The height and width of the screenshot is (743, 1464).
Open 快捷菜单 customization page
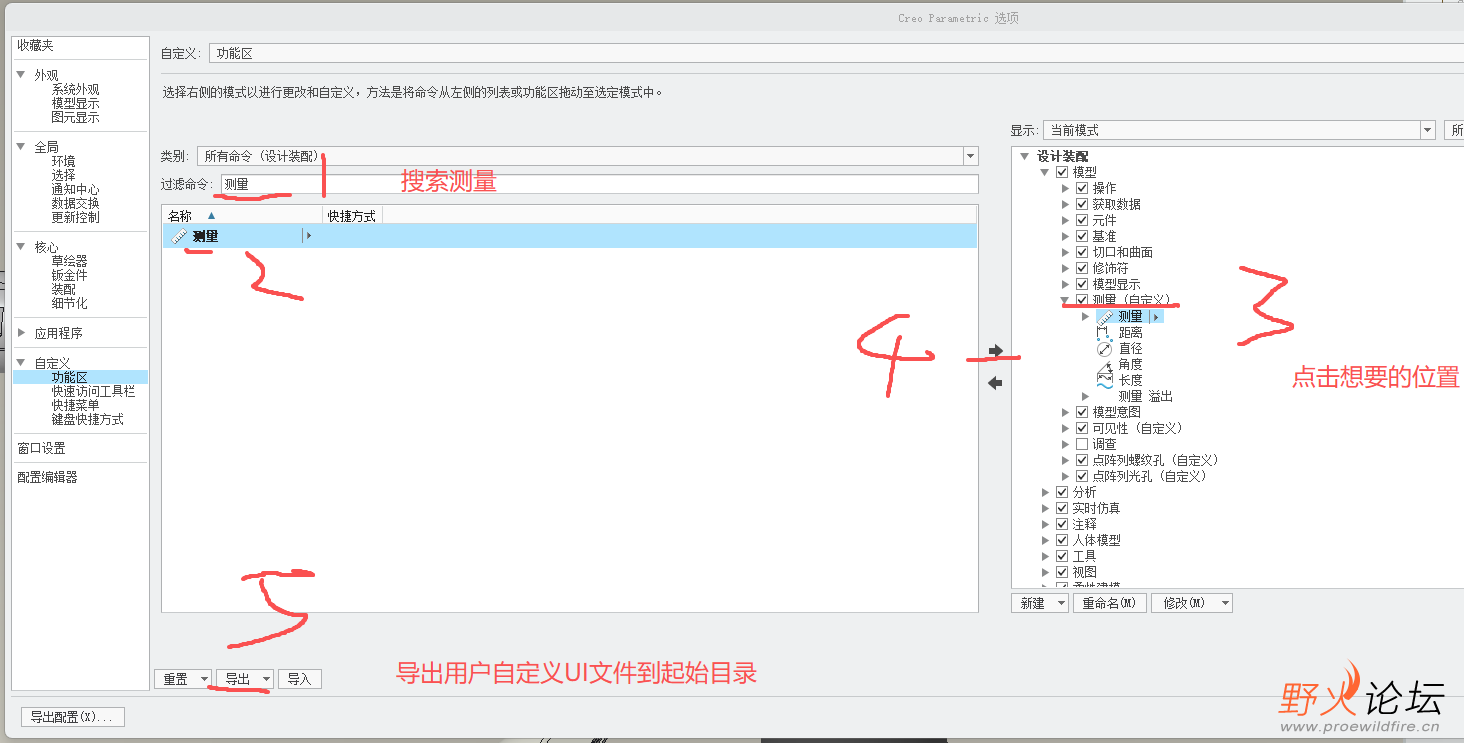(75, 405)
